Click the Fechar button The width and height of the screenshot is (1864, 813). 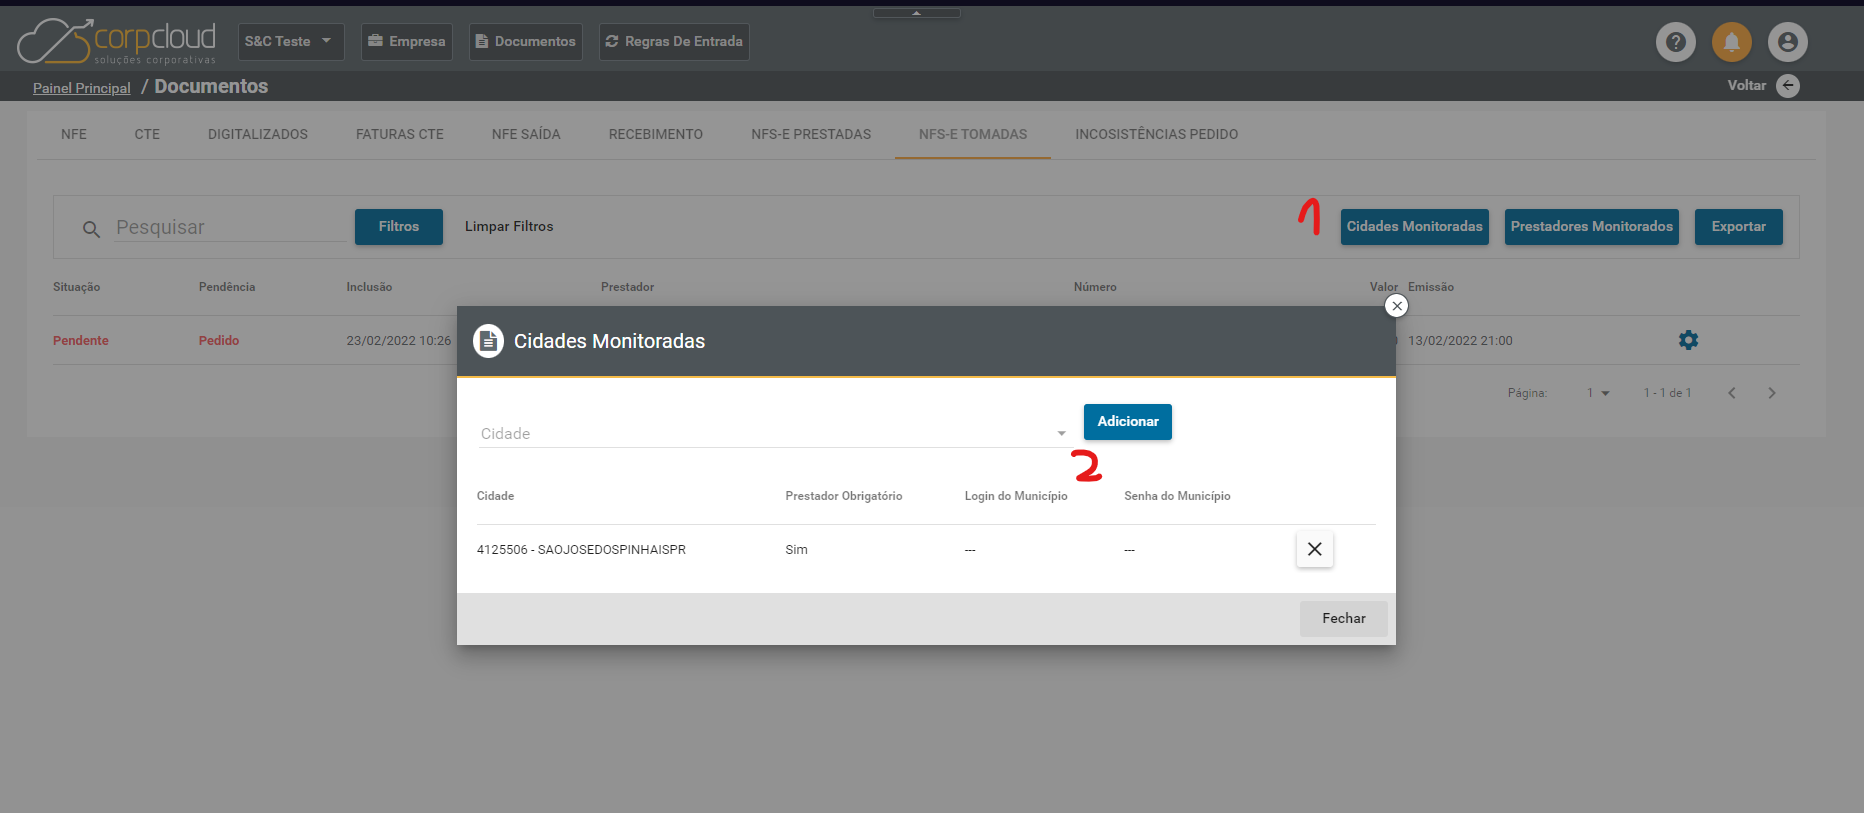pyautogui.click(x=1344, y=619)
